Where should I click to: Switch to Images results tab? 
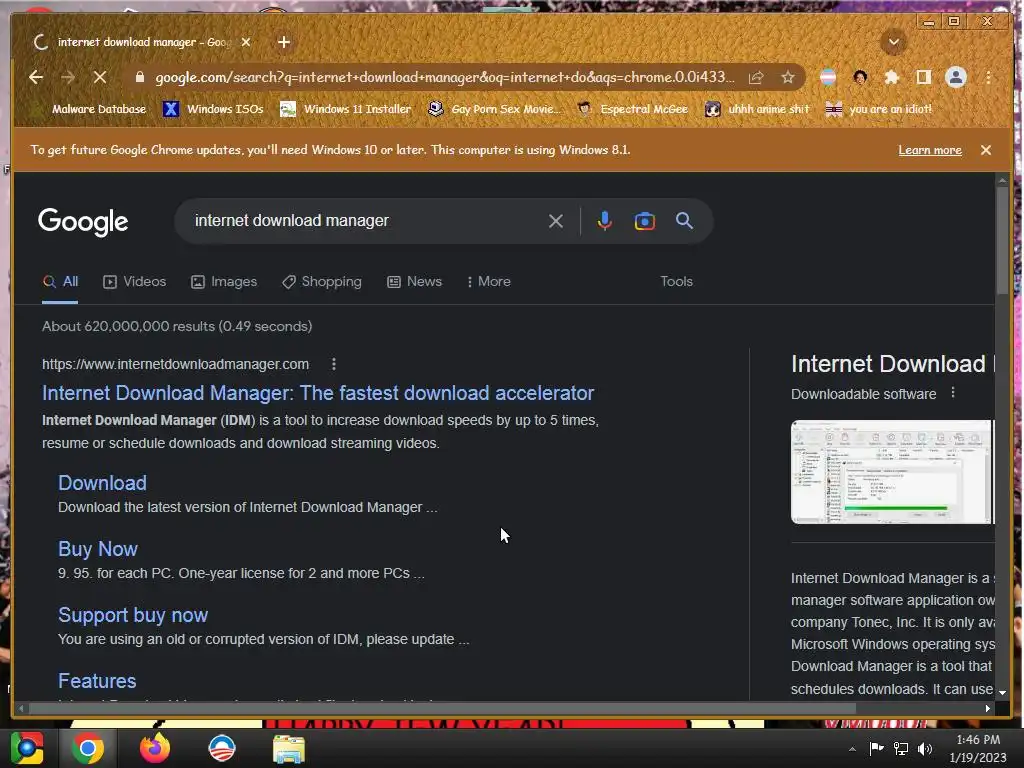224,281
